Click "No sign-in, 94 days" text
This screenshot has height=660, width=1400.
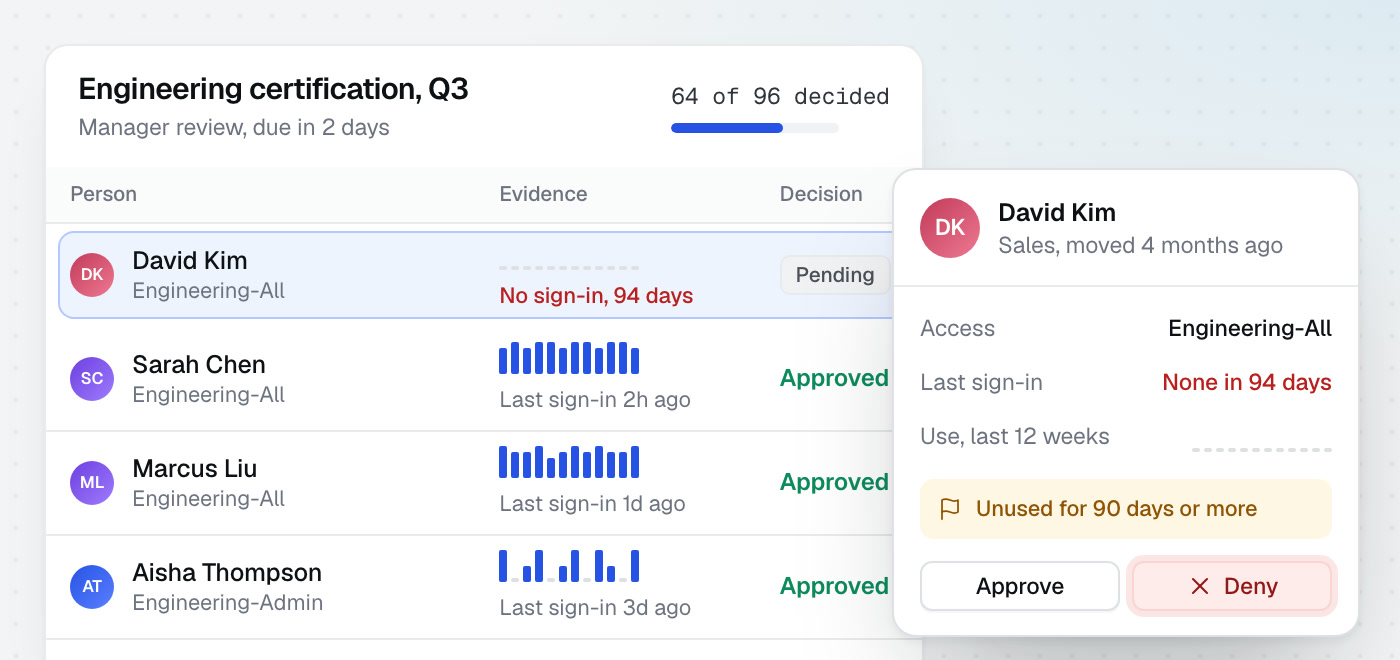point(596,296)
